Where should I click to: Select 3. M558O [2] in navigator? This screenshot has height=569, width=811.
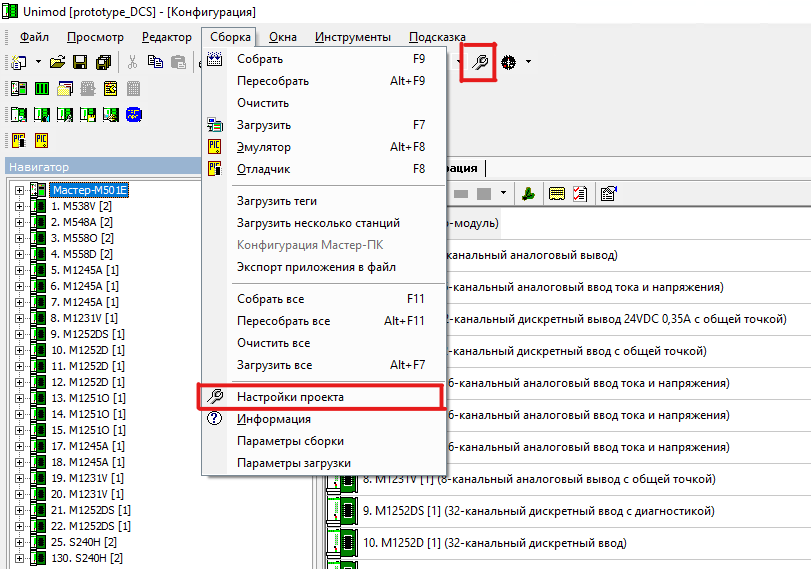point(82,238)
